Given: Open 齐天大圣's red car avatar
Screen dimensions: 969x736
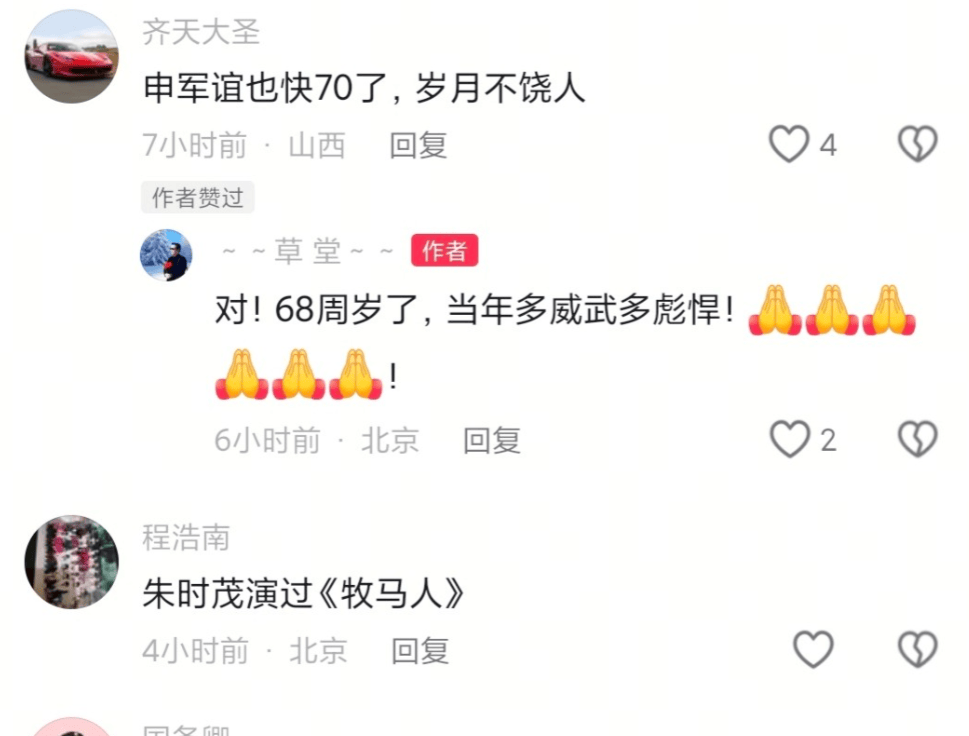Looking at the screenshot, I should (72, 56).
